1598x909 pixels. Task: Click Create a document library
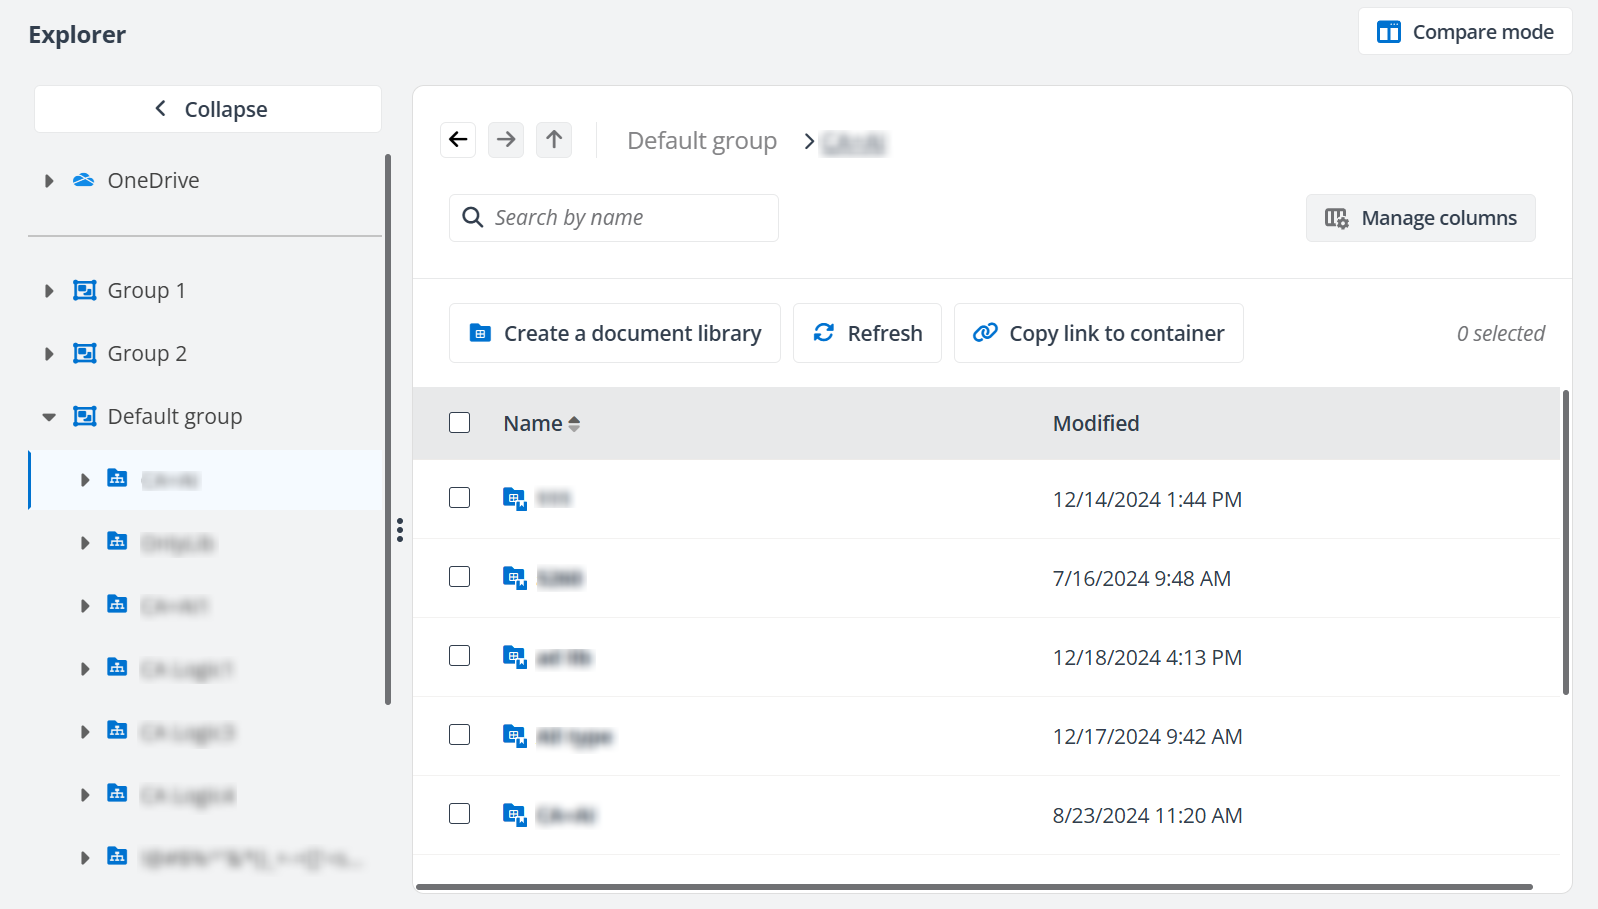point(614,333)
